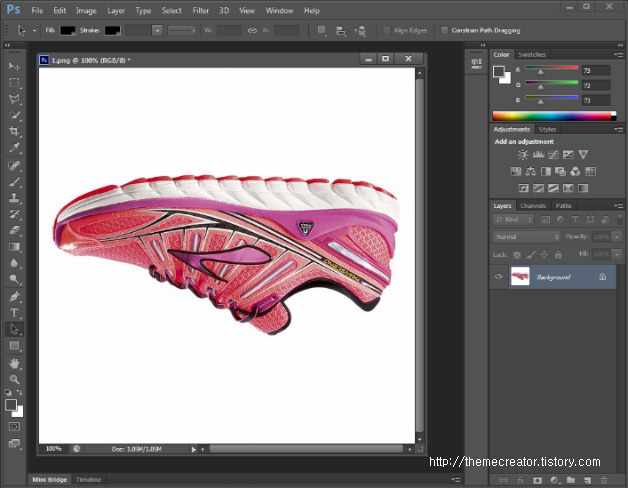Select the Move tool
This screenshot has height=488, width=628.
coord(14,66)
